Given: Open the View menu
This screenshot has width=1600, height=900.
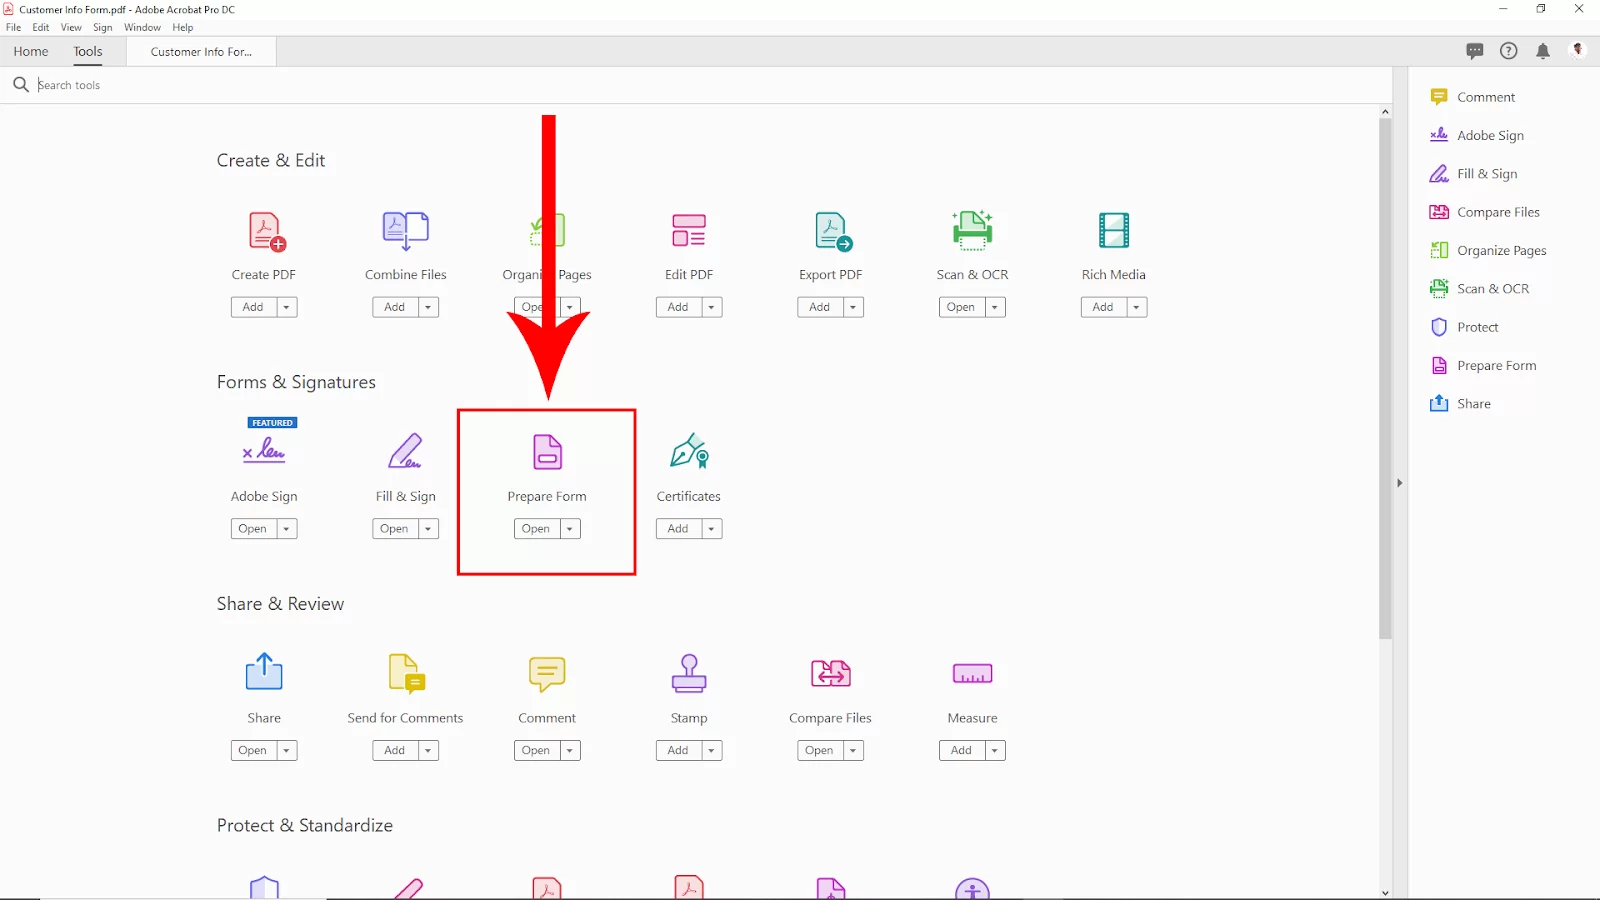Looking at the screenshot, I should pos(71,27).
